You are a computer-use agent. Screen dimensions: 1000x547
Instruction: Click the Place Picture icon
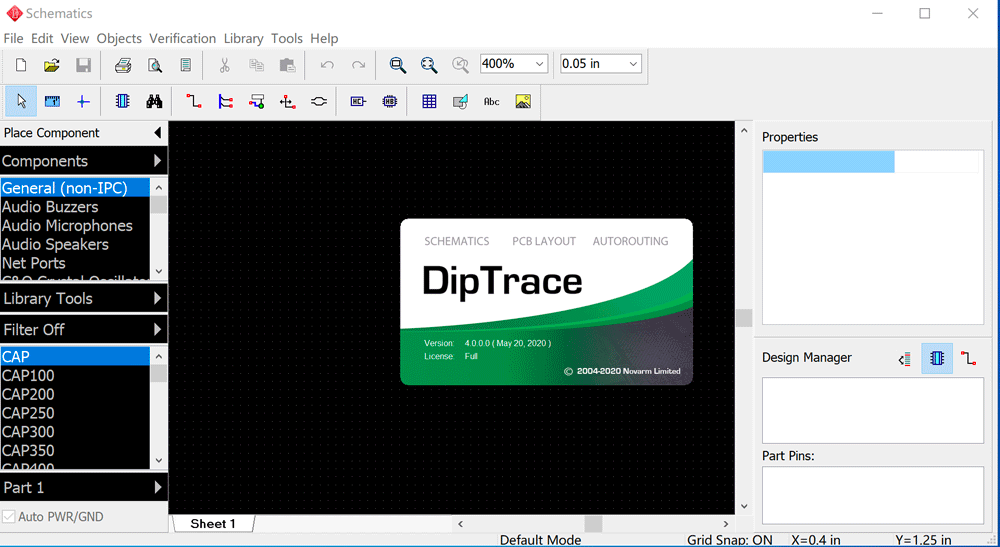[523, 101]
